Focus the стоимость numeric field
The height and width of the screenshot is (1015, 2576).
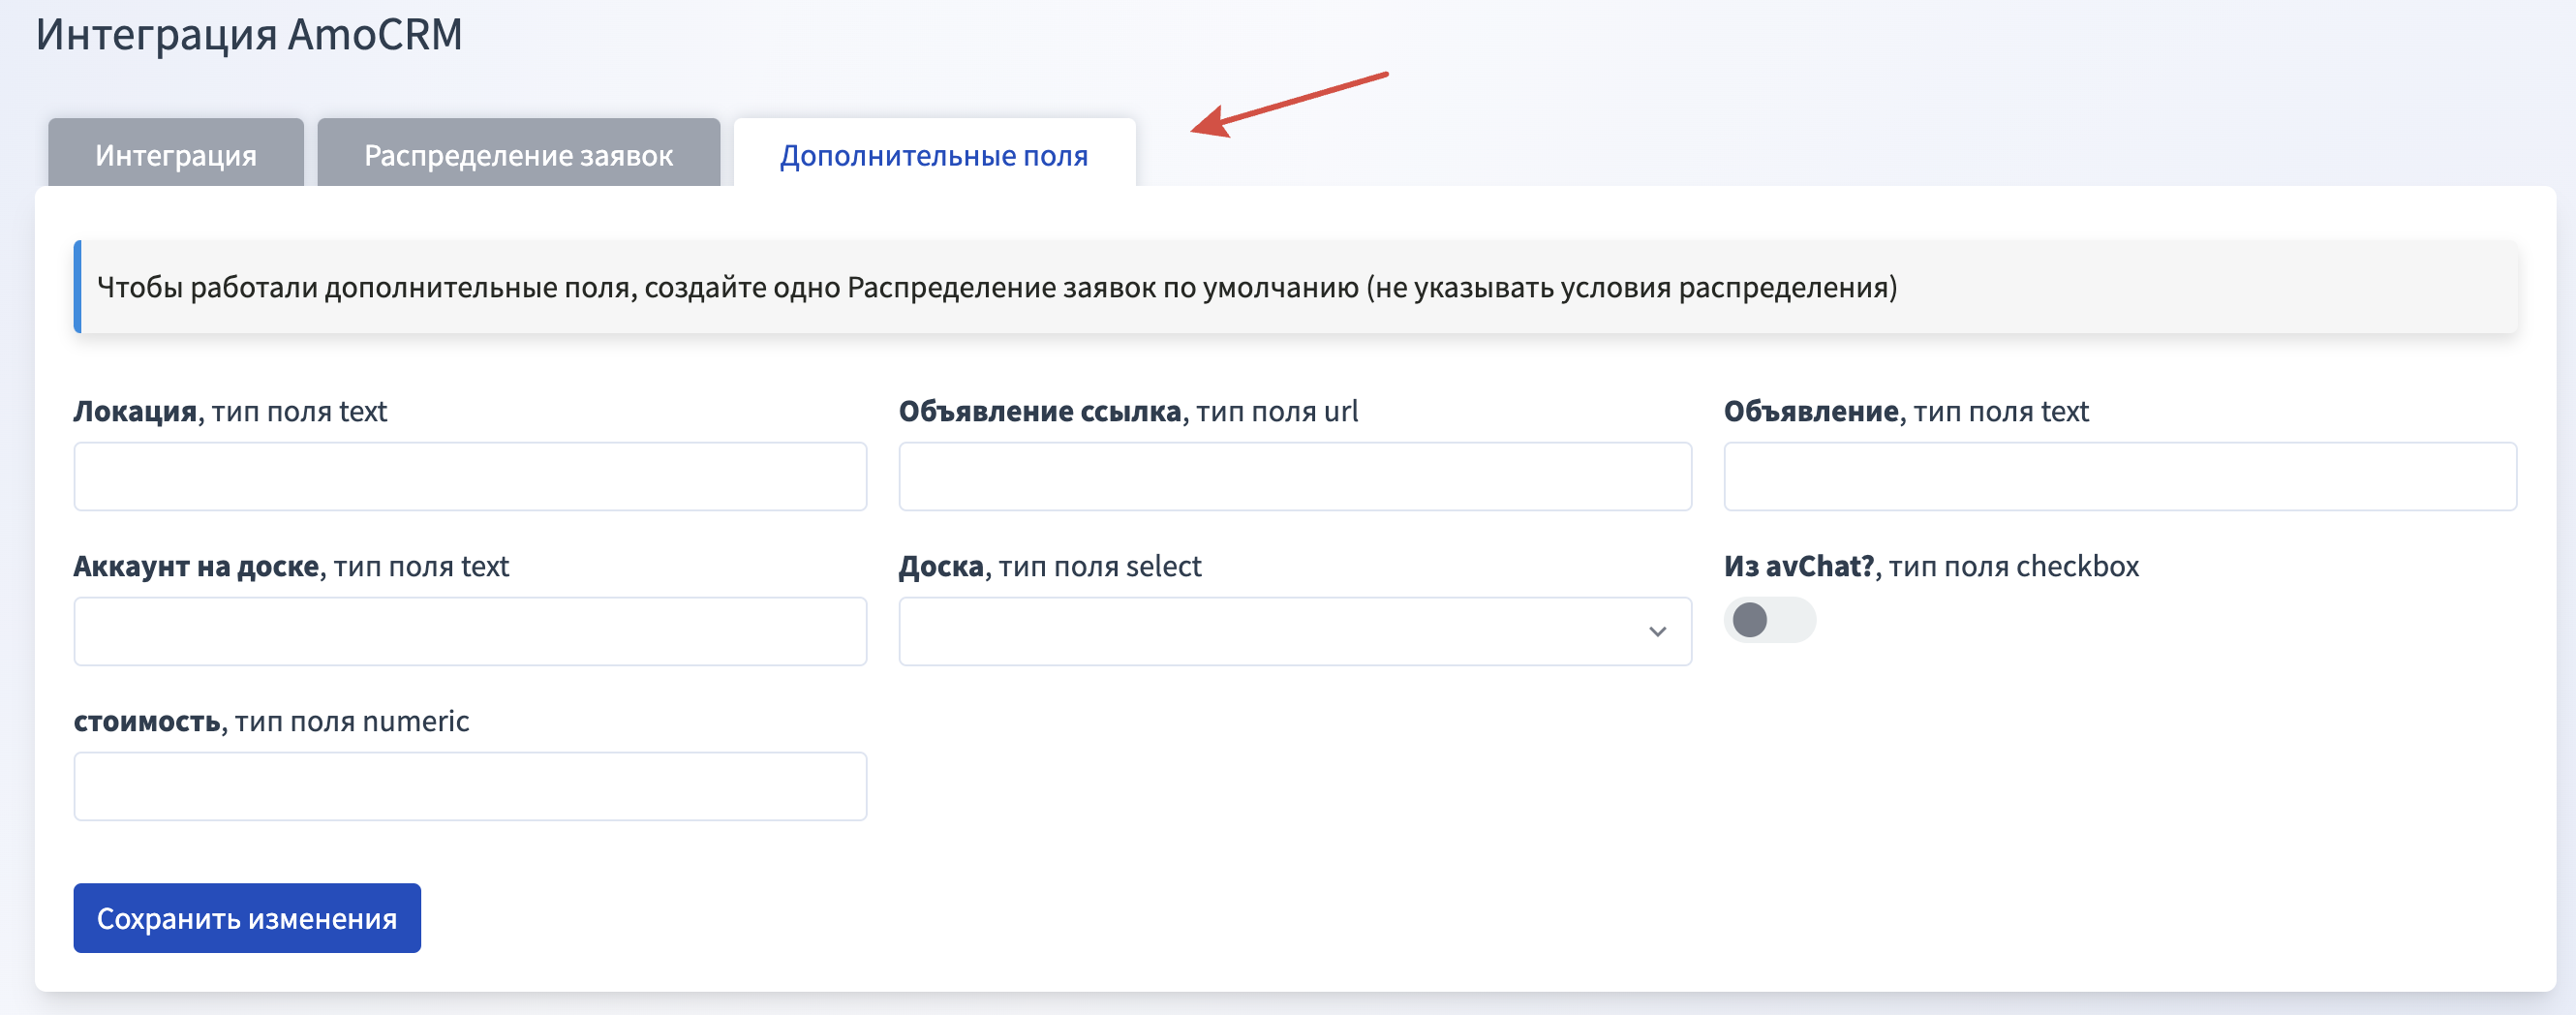point(470,786)
